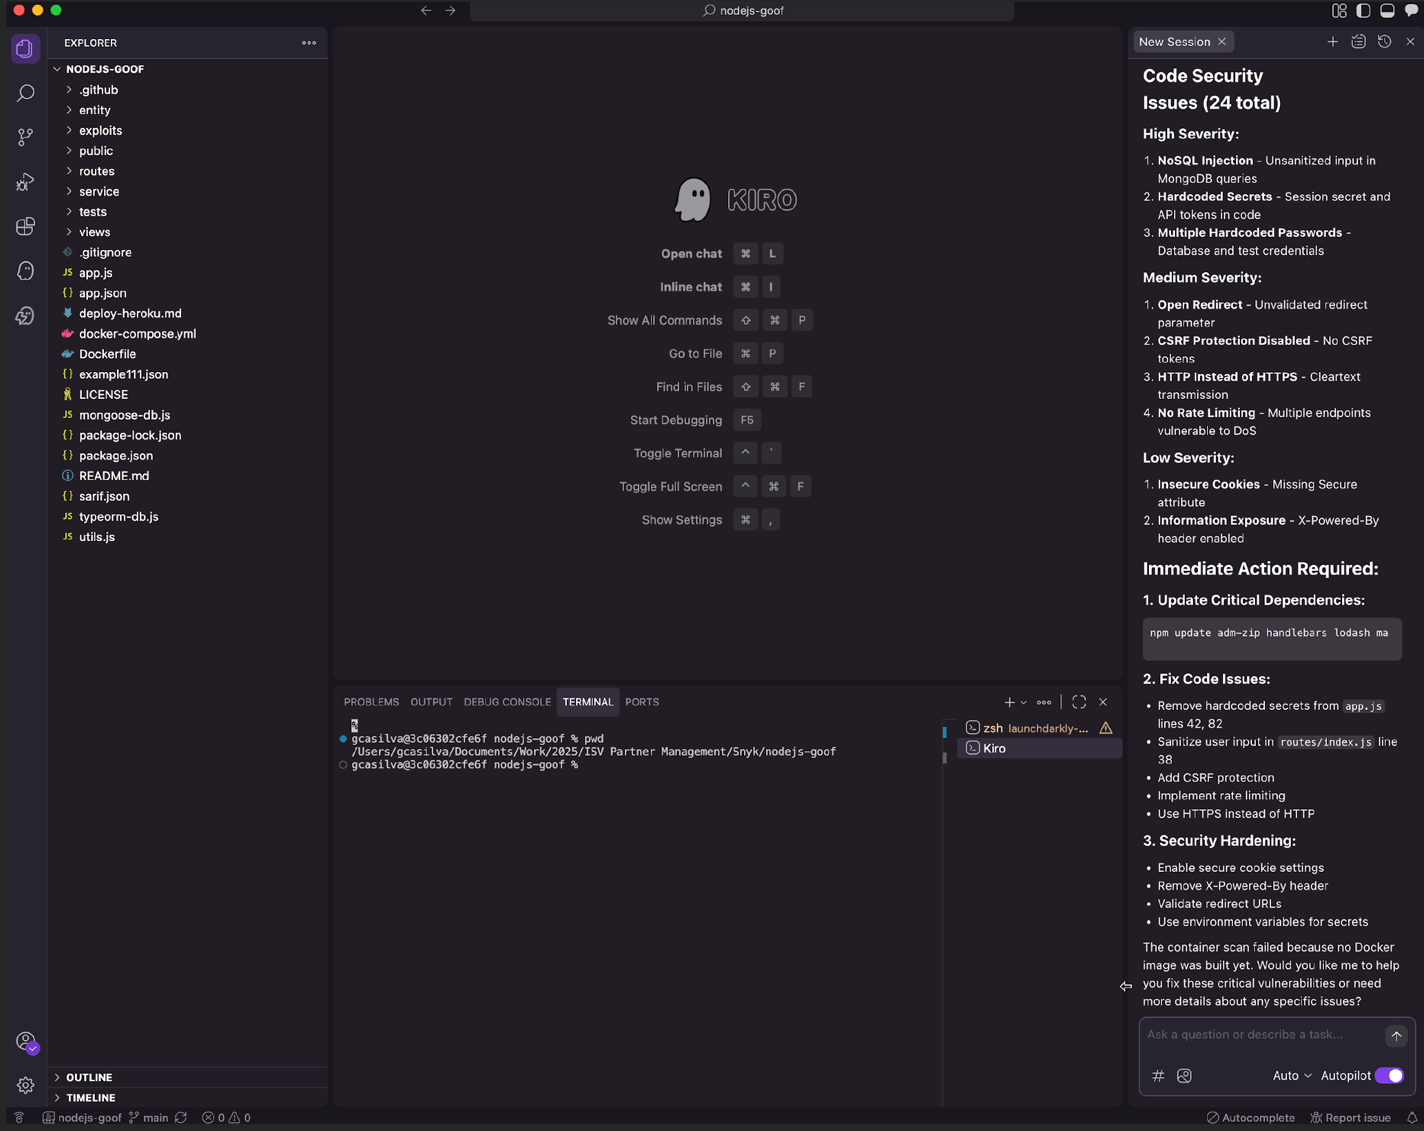Switch to the Output tab

431,702
